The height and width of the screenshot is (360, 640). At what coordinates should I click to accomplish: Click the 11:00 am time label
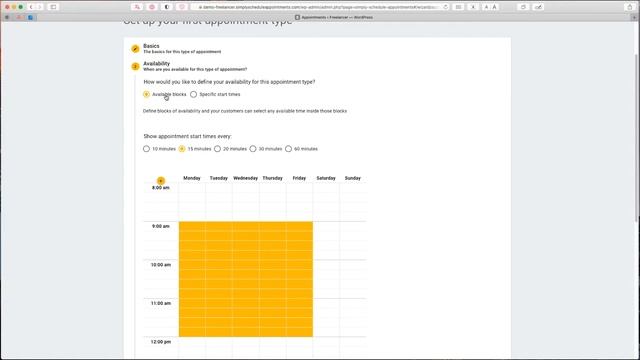161,303
